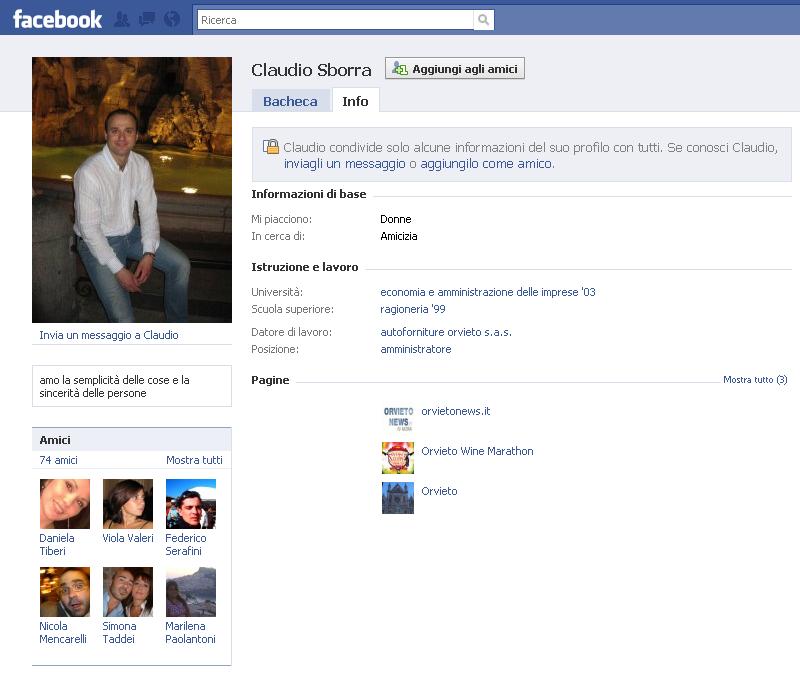Expand pages with Mostra tutto (3)
This screenshot has height=687, width=800.
(x=754, y=380)
